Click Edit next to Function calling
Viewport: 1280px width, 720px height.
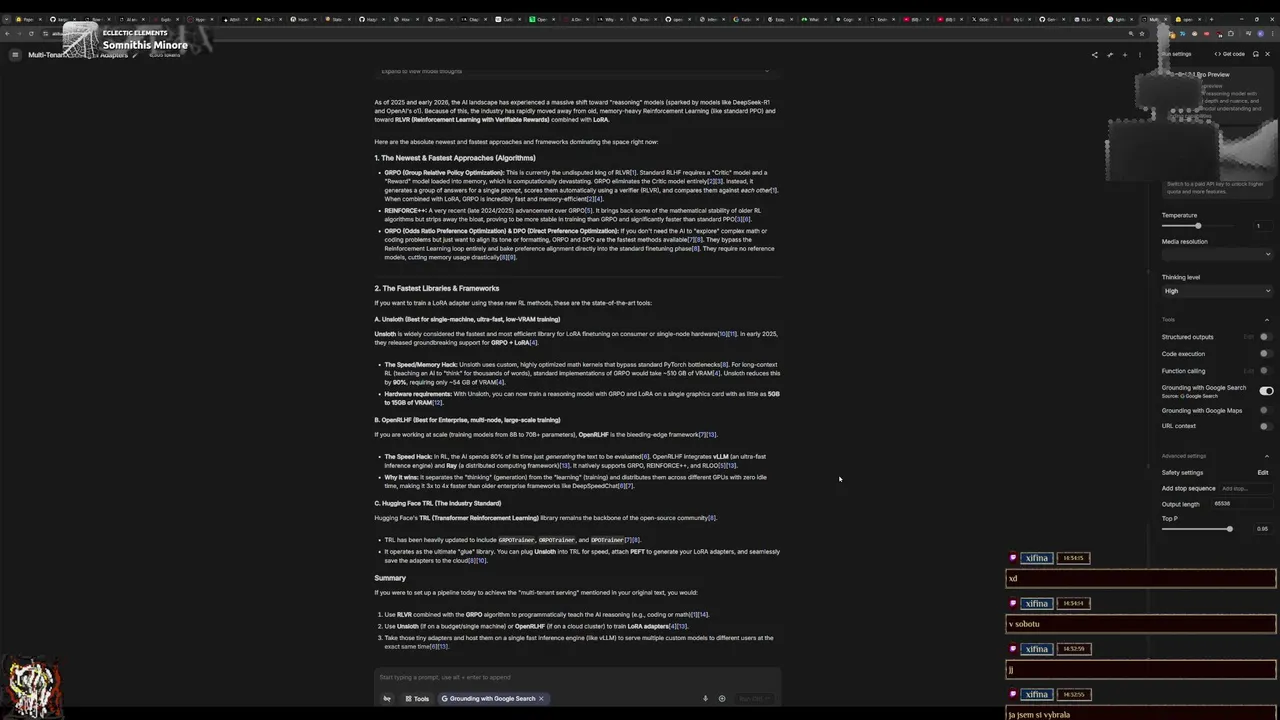(x=1248, y=371)
